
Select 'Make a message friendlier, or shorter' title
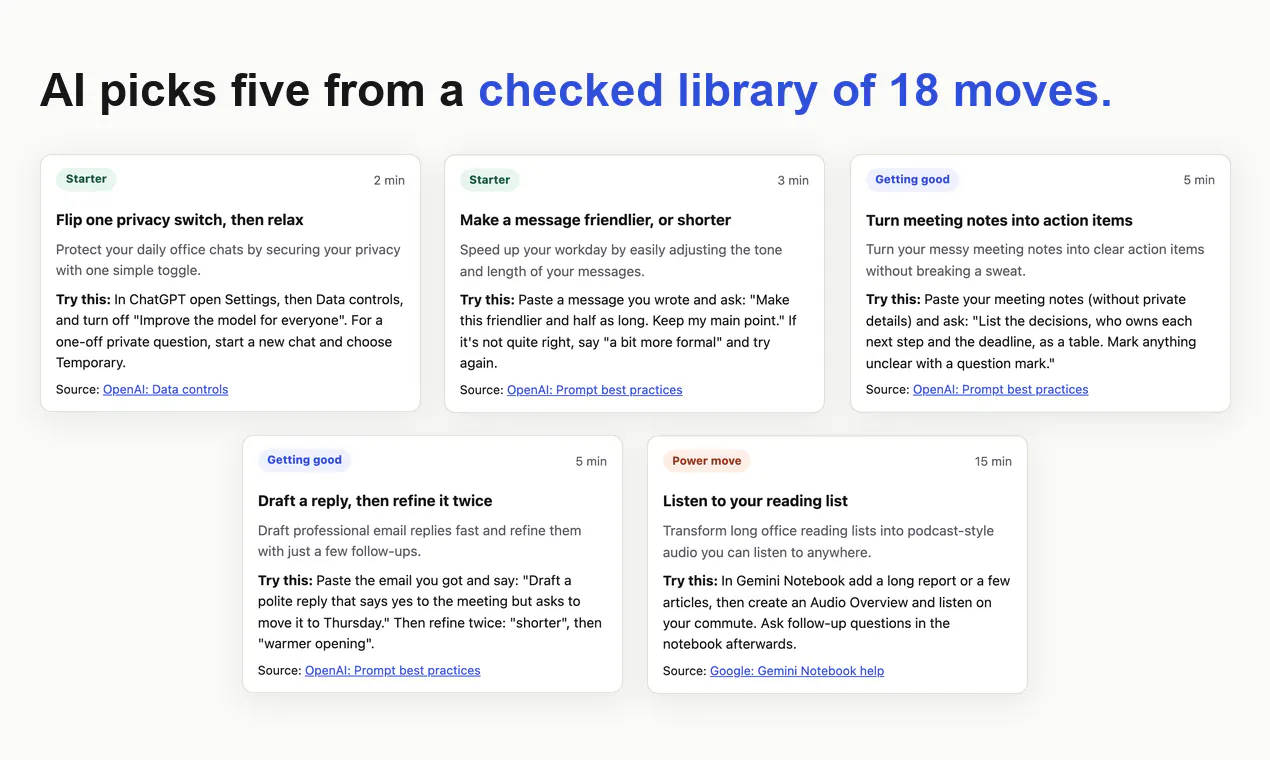coord(595,220)
